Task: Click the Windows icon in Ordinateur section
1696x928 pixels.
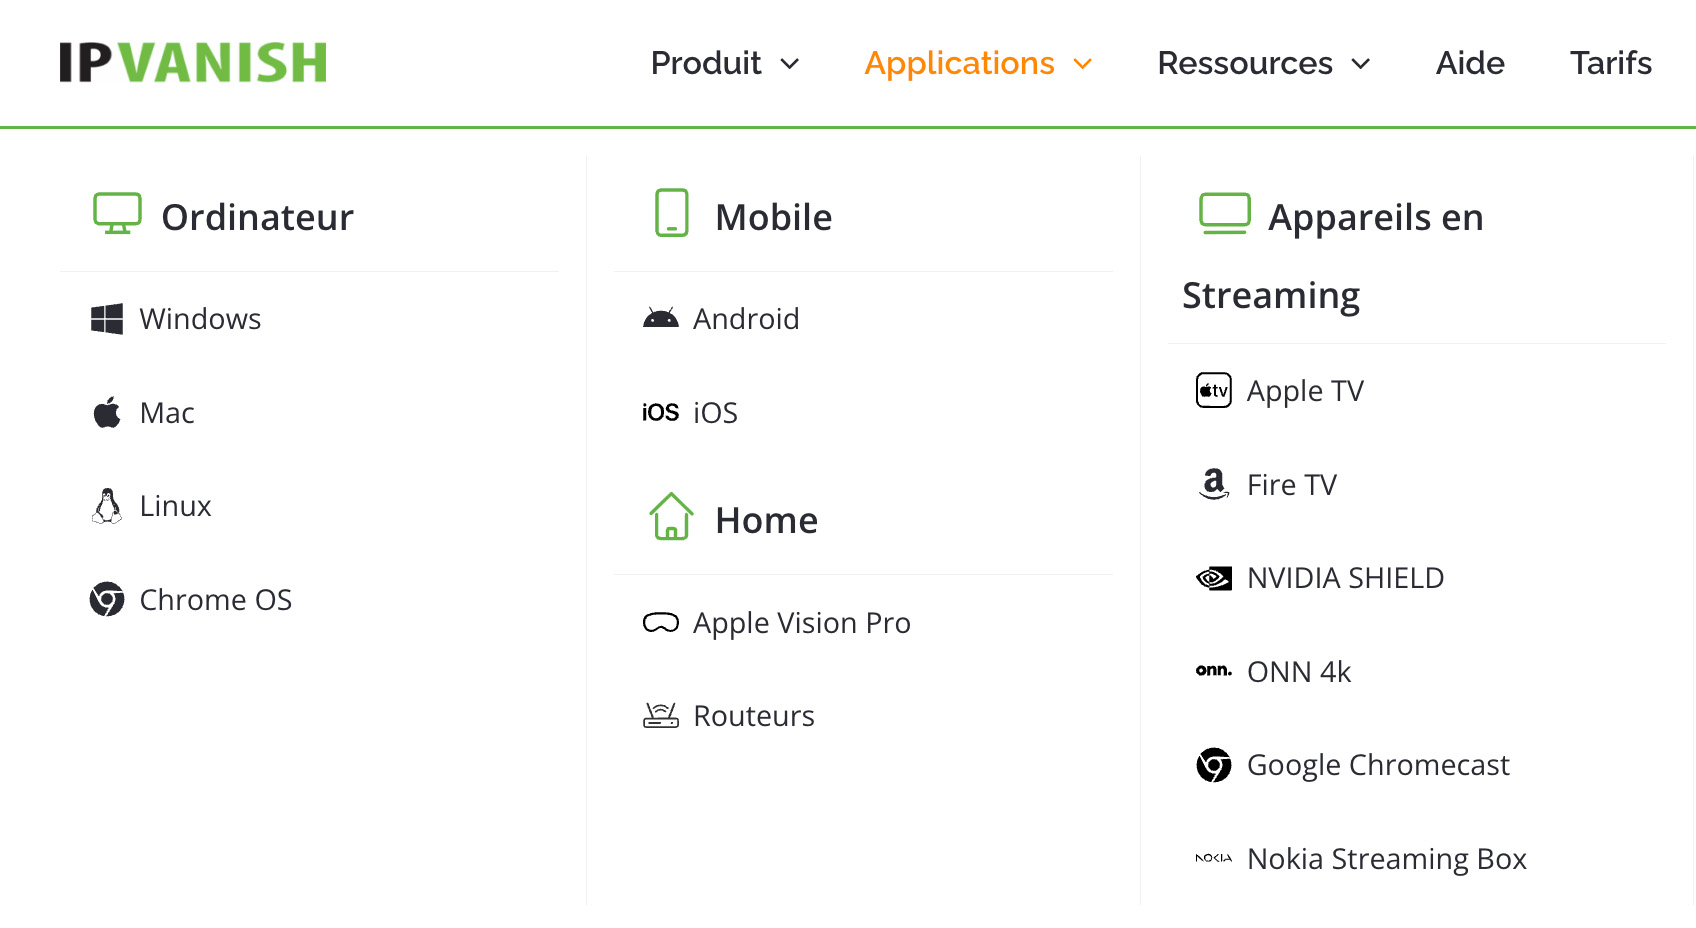Action: pyautogui.click(x=106, y=318)
